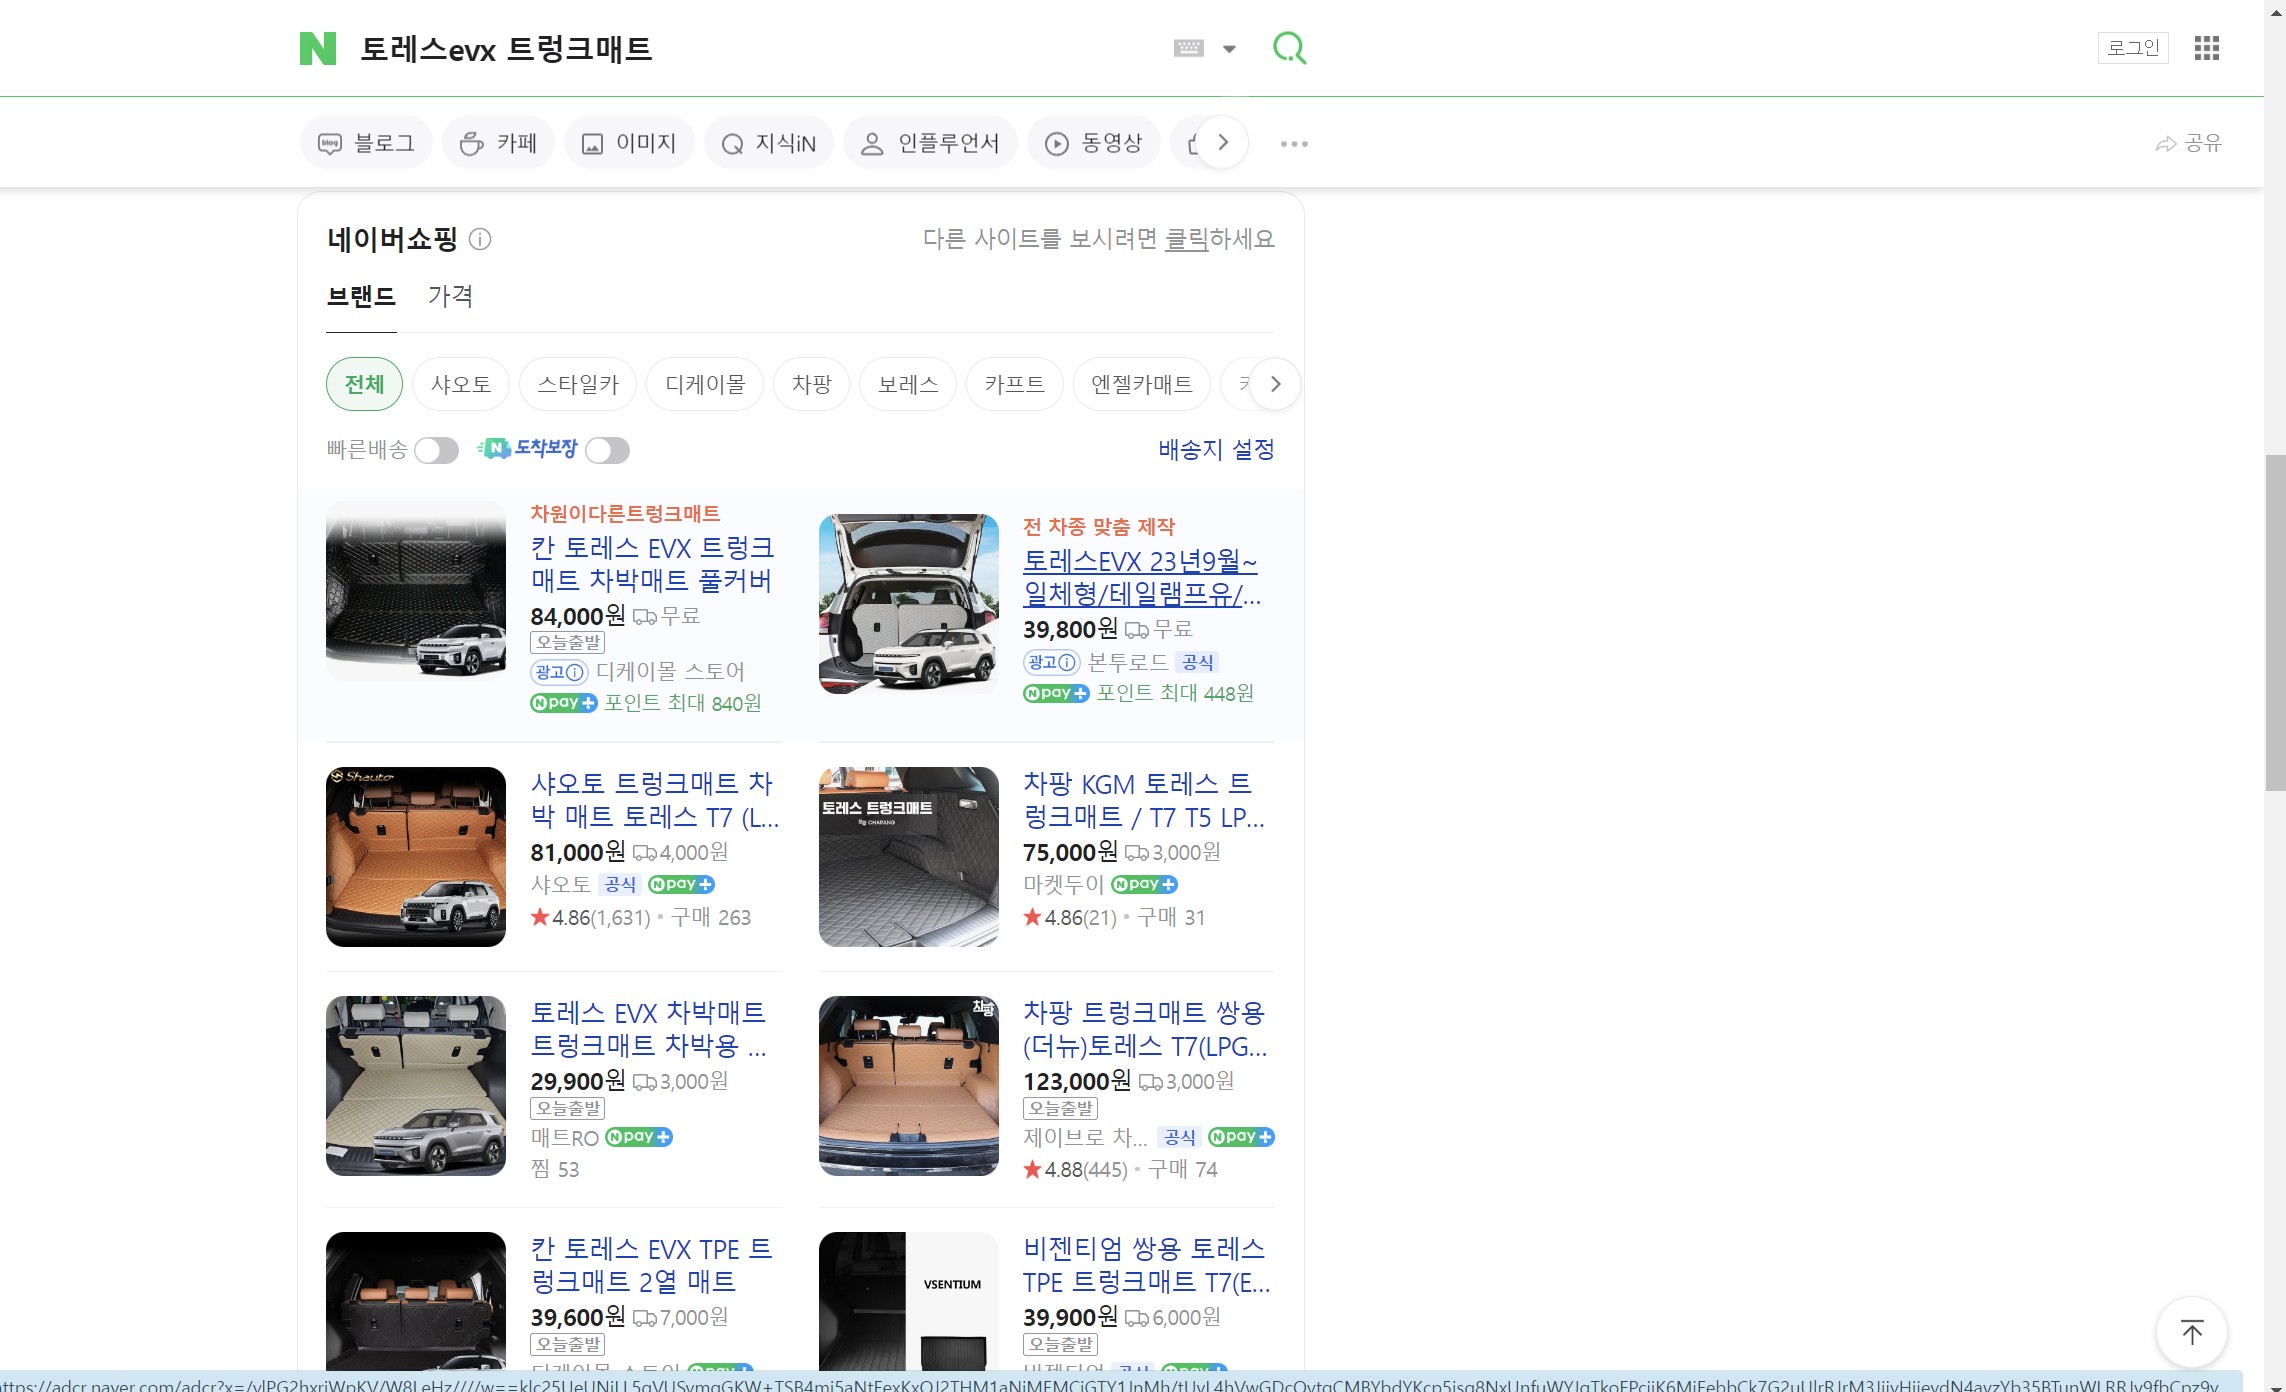Open the 블로그 search tab
Image resolution: width=2286 pixels, height=1392 pixels.
366,143
